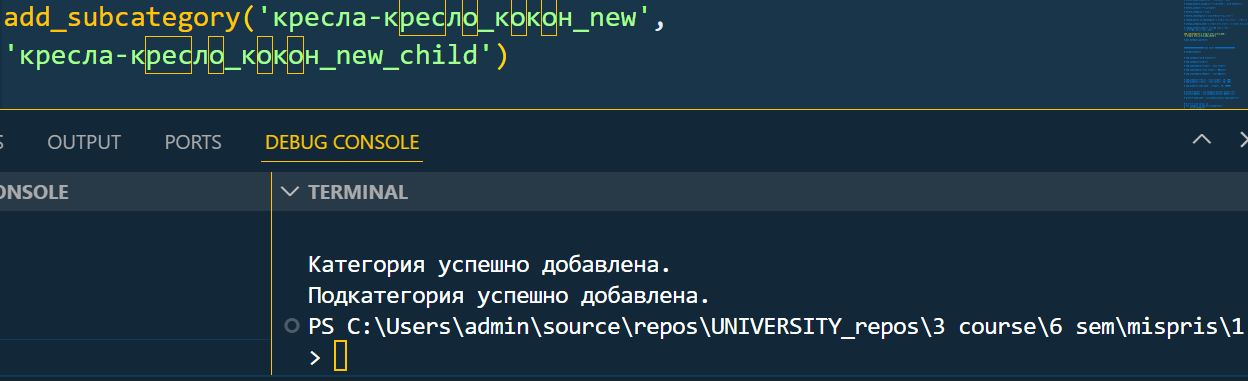Viewport: 1248px width, 381px height.
Task: Maximize the panel with the up chevron
Action: click(x=1202, y=141)
